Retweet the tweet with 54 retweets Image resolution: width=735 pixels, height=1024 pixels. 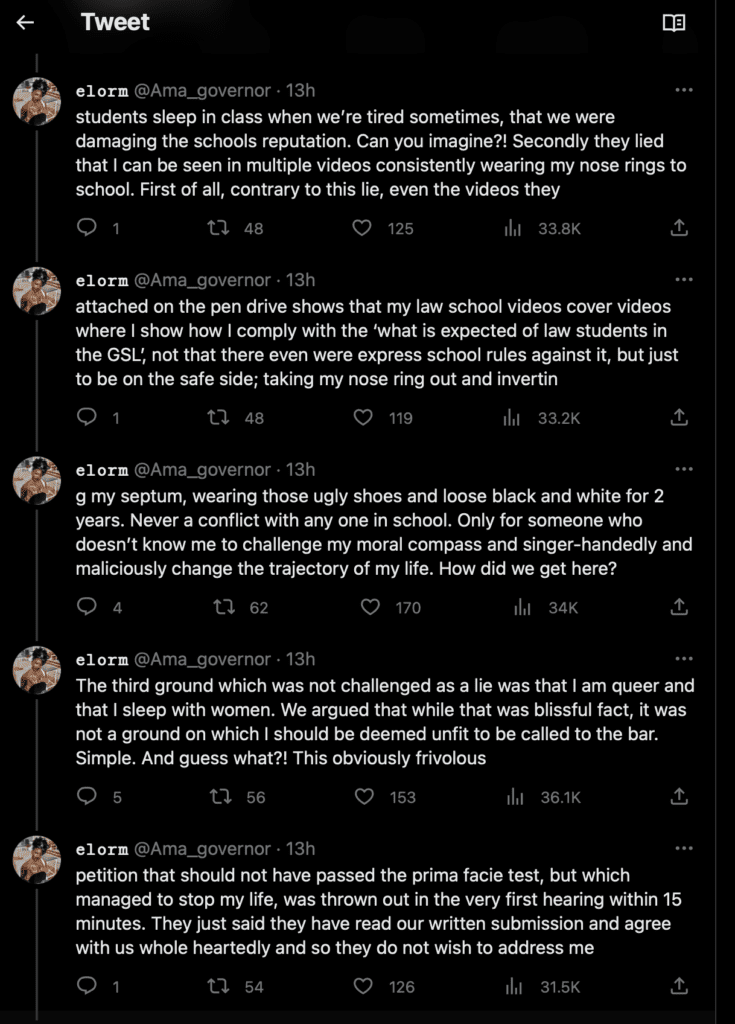(217, 987)
